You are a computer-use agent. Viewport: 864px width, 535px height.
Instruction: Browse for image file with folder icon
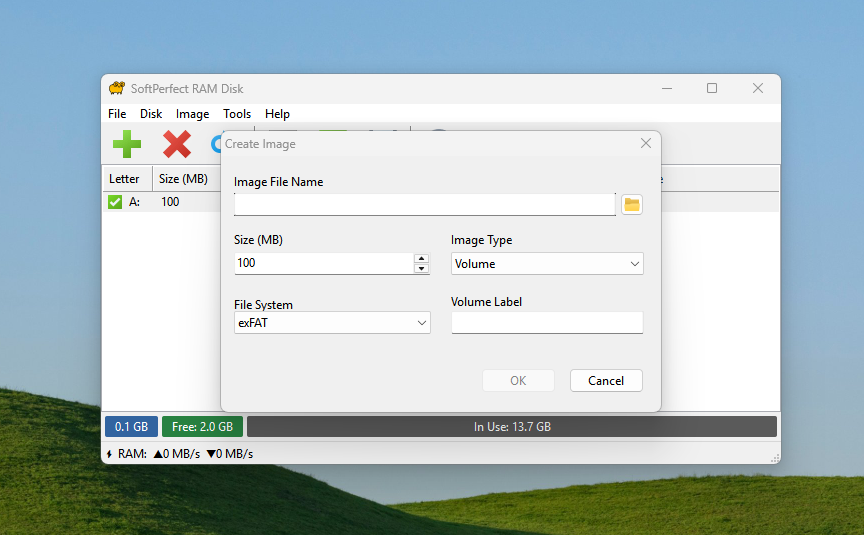(631, 205)
